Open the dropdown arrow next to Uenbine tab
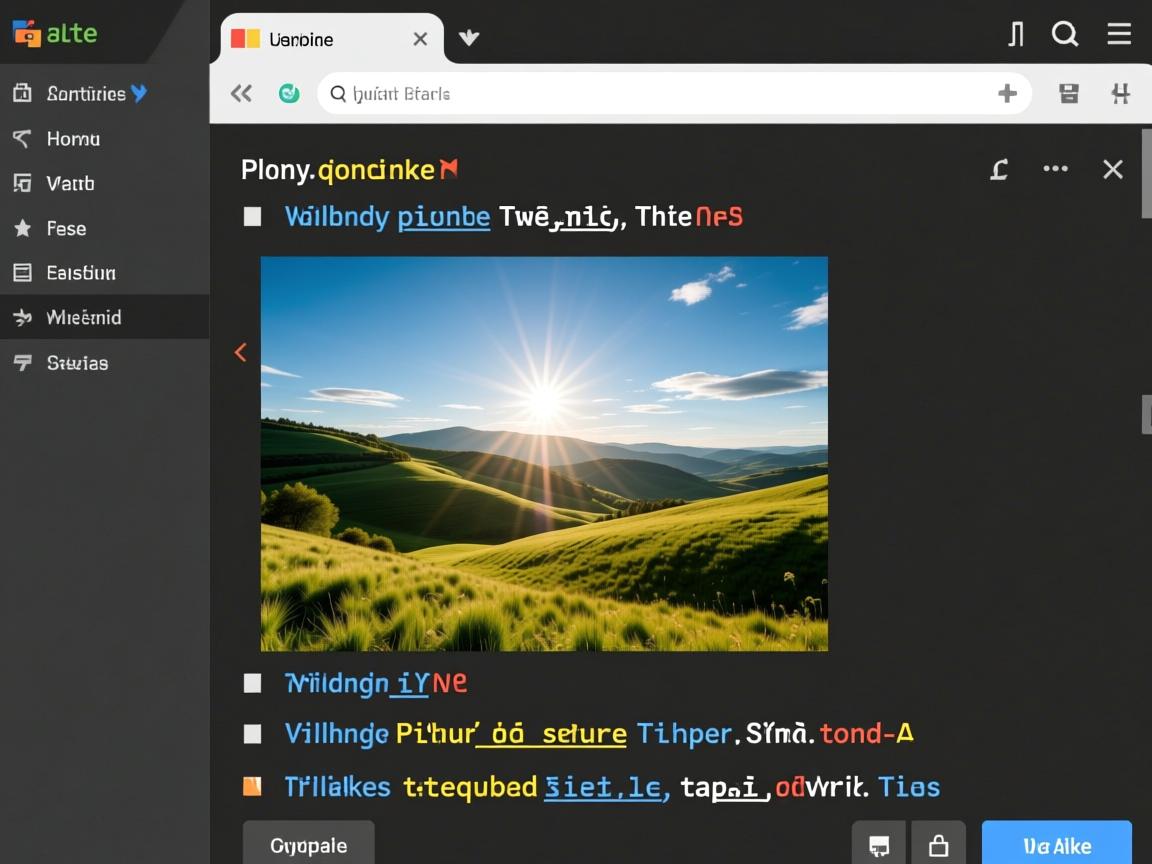The image size is (1152, 864). (468, 39)
